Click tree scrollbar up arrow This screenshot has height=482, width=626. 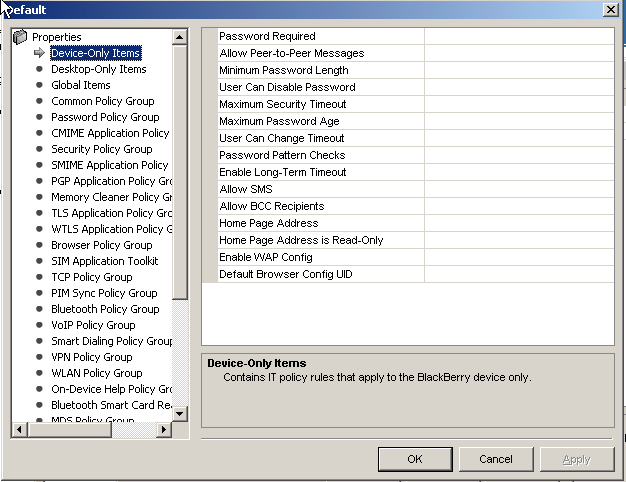[180, 38]
